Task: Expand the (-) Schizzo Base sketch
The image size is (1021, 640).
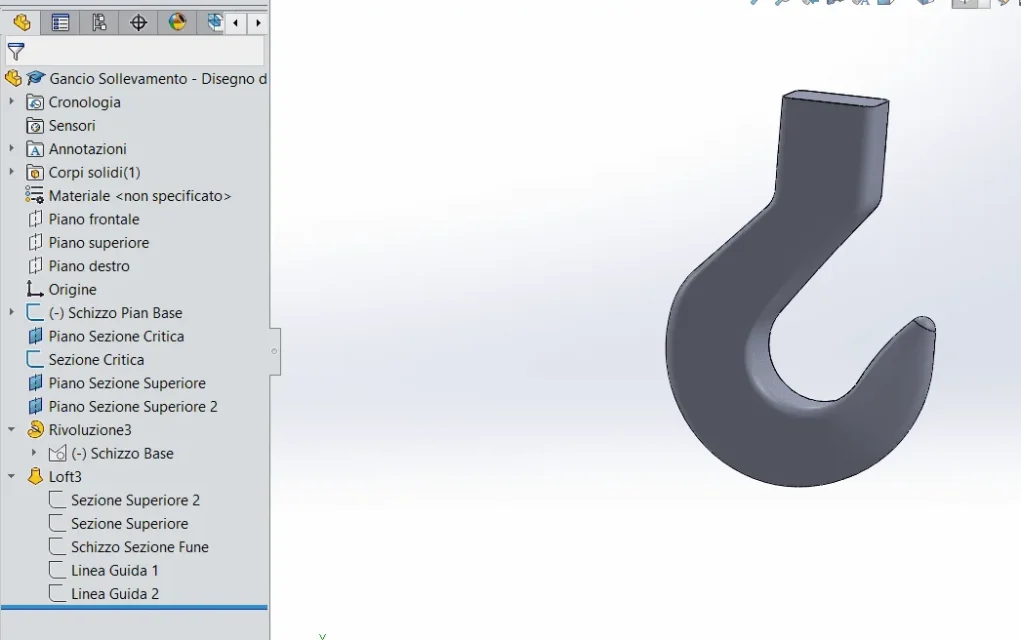Action: click(35, 452)
